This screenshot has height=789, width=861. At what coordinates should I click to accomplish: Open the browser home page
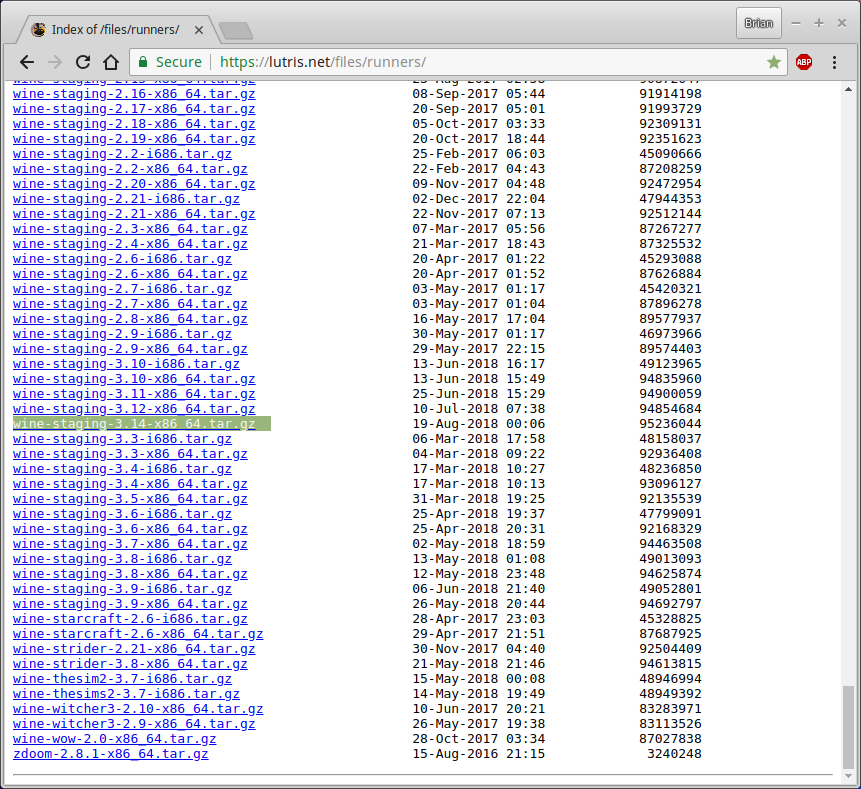pyautogui.click(x=111, y=62)
